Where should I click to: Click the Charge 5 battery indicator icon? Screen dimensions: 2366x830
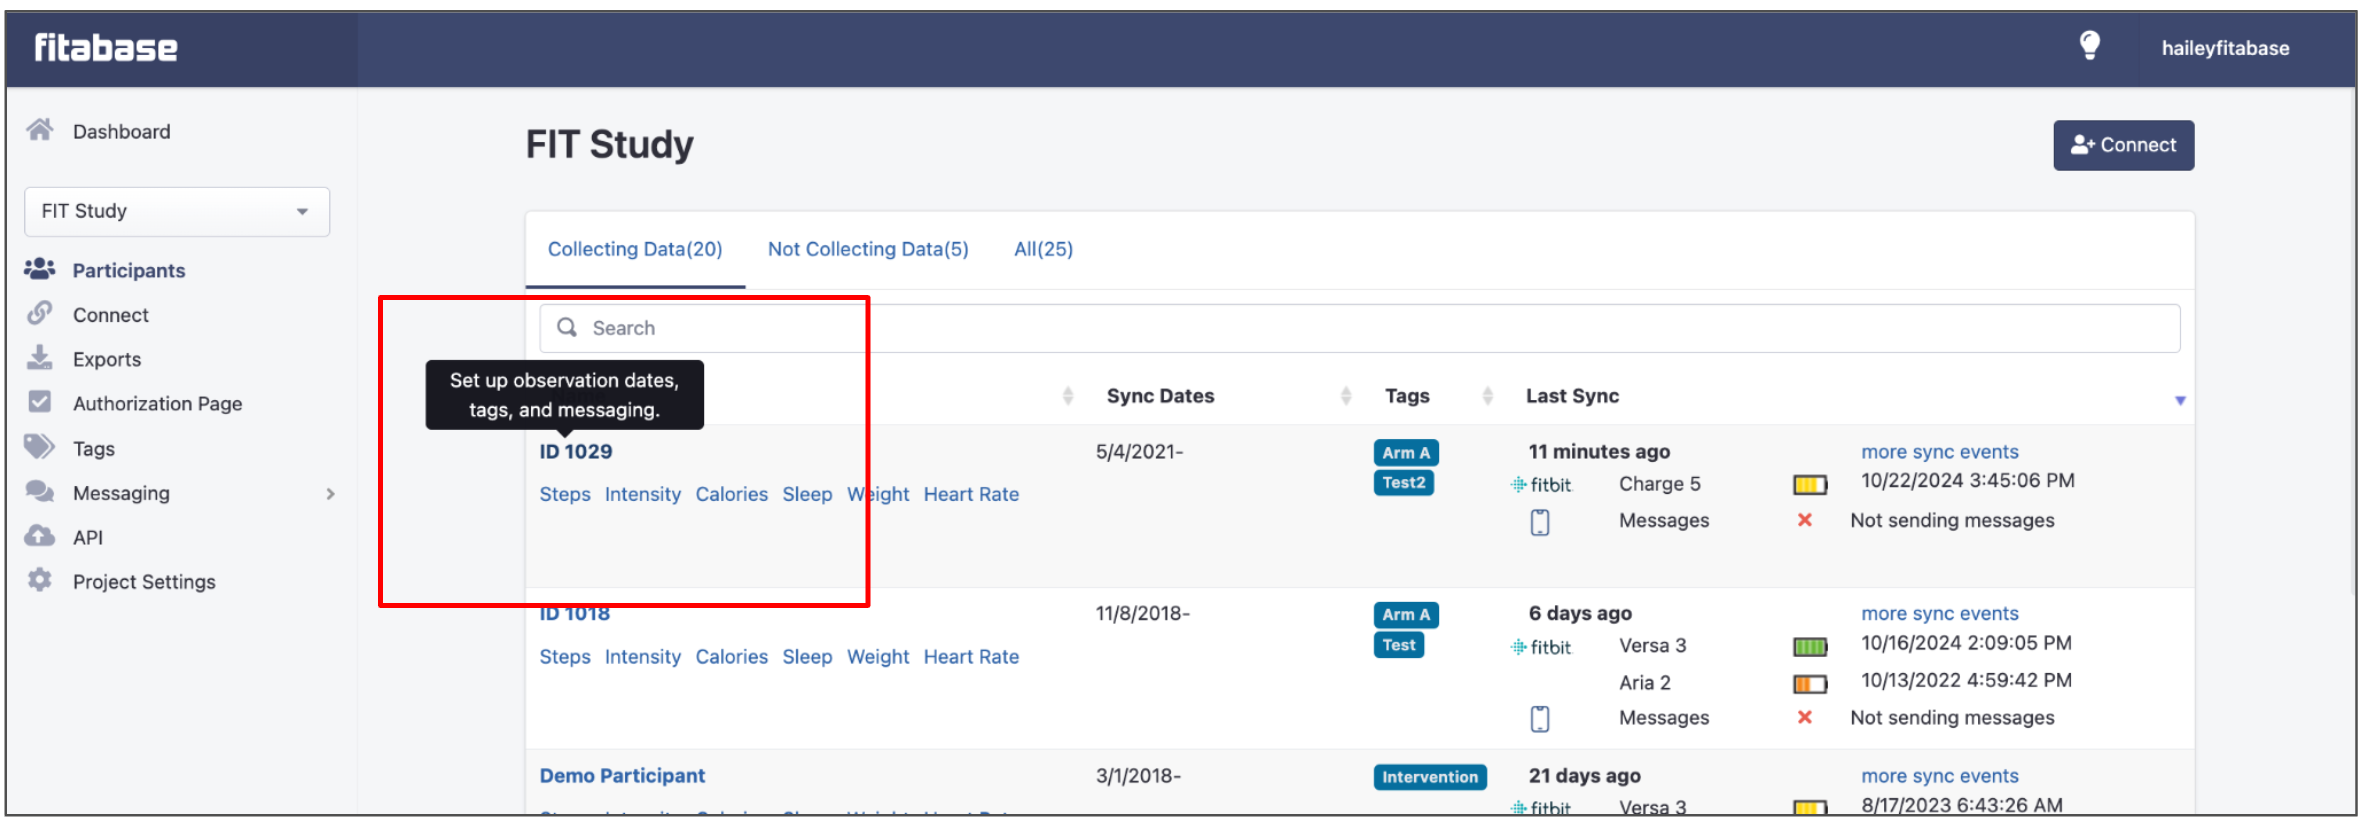click(x=1810, y=485)
